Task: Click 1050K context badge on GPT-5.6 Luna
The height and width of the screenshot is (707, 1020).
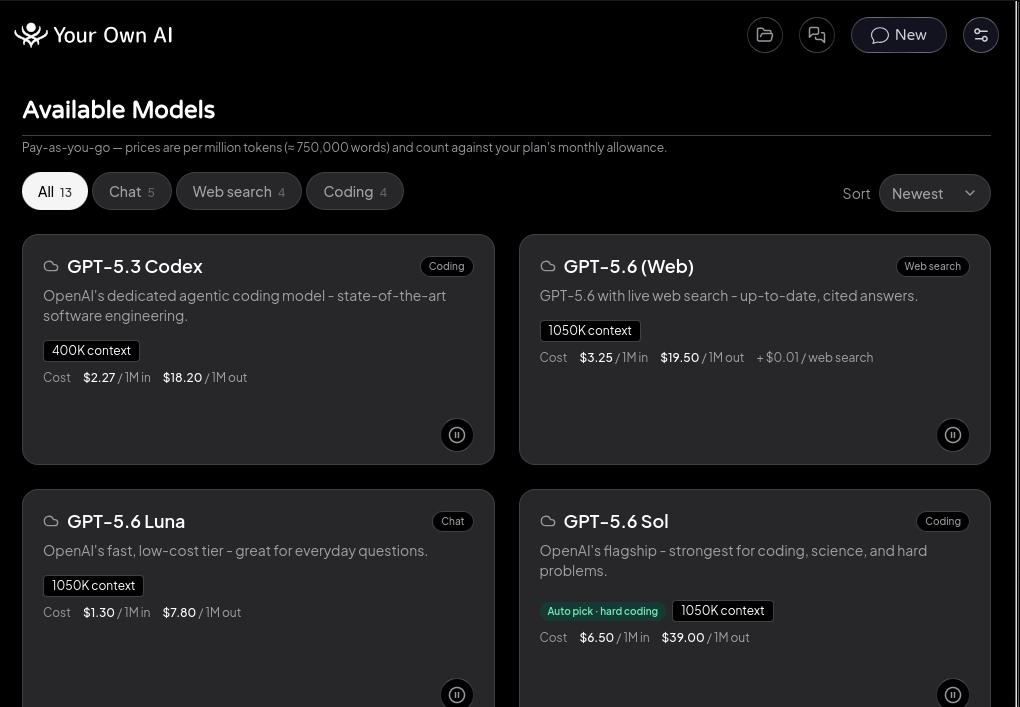Action: [93, 585]
